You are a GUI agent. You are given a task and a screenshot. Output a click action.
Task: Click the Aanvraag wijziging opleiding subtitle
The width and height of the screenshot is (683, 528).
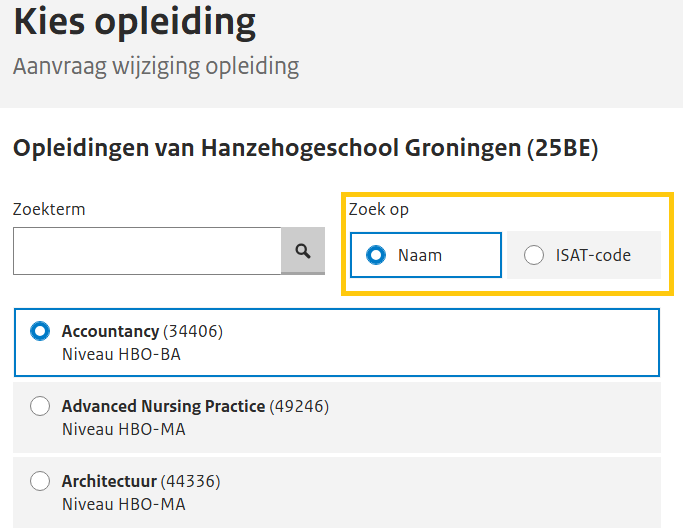(x=156, y=67)
